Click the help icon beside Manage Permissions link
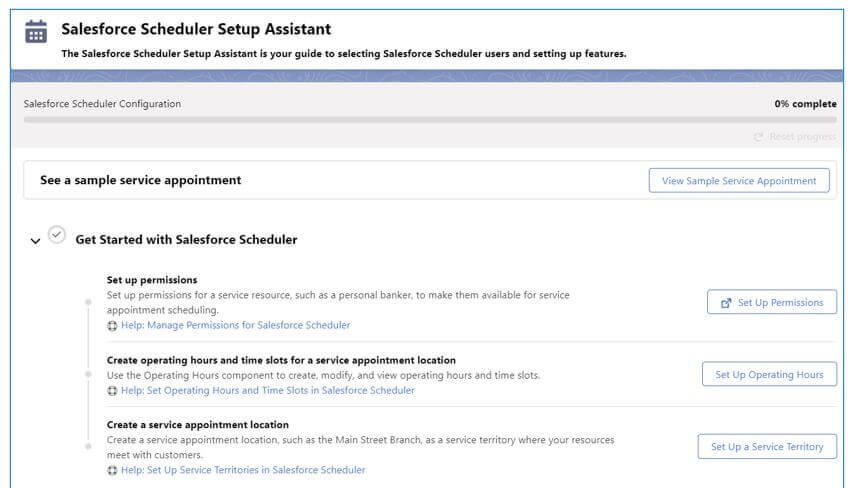The image size is (855, 488). [112, 326]
